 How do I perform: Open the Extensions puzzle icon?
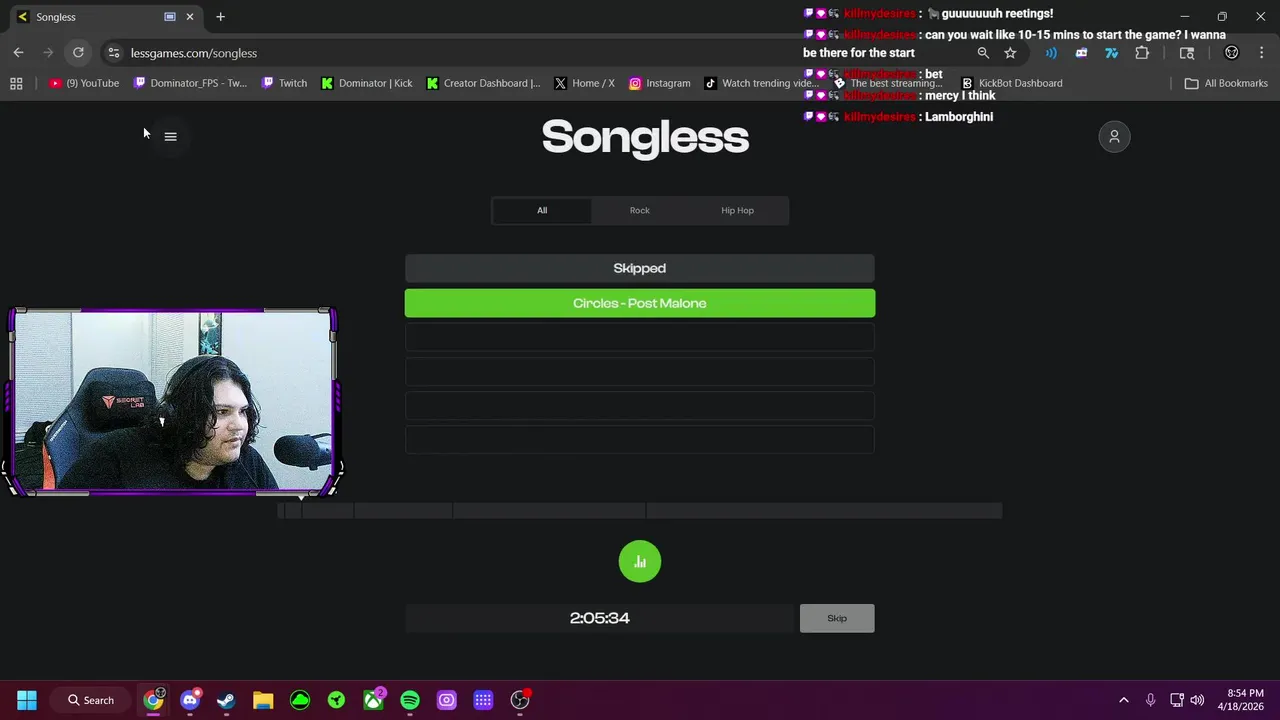(x=1142, y=53)
